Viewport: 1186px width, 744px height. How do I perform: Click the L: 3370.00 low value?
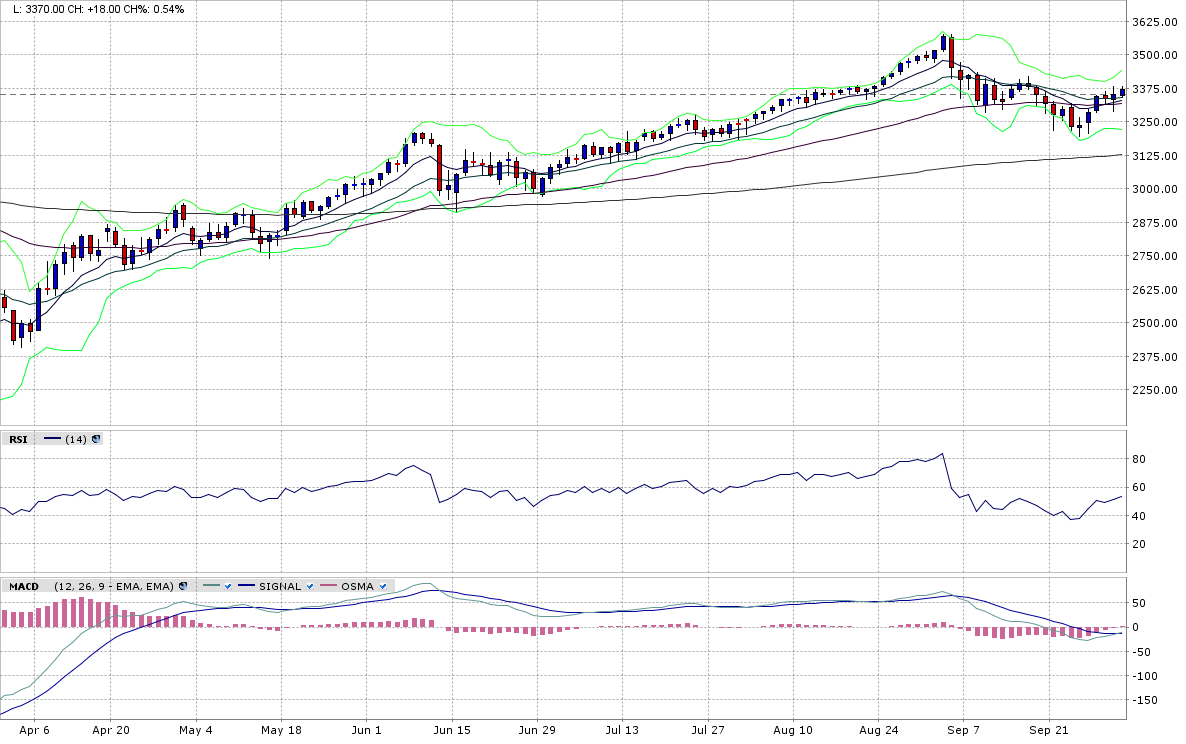point(39,9)
